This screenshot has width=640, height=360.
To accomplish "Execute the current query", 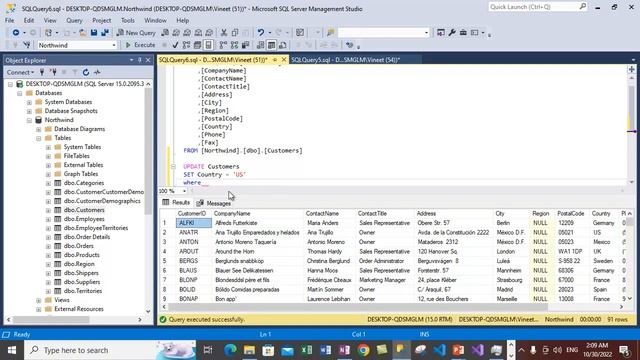I will tap(140, 45).
